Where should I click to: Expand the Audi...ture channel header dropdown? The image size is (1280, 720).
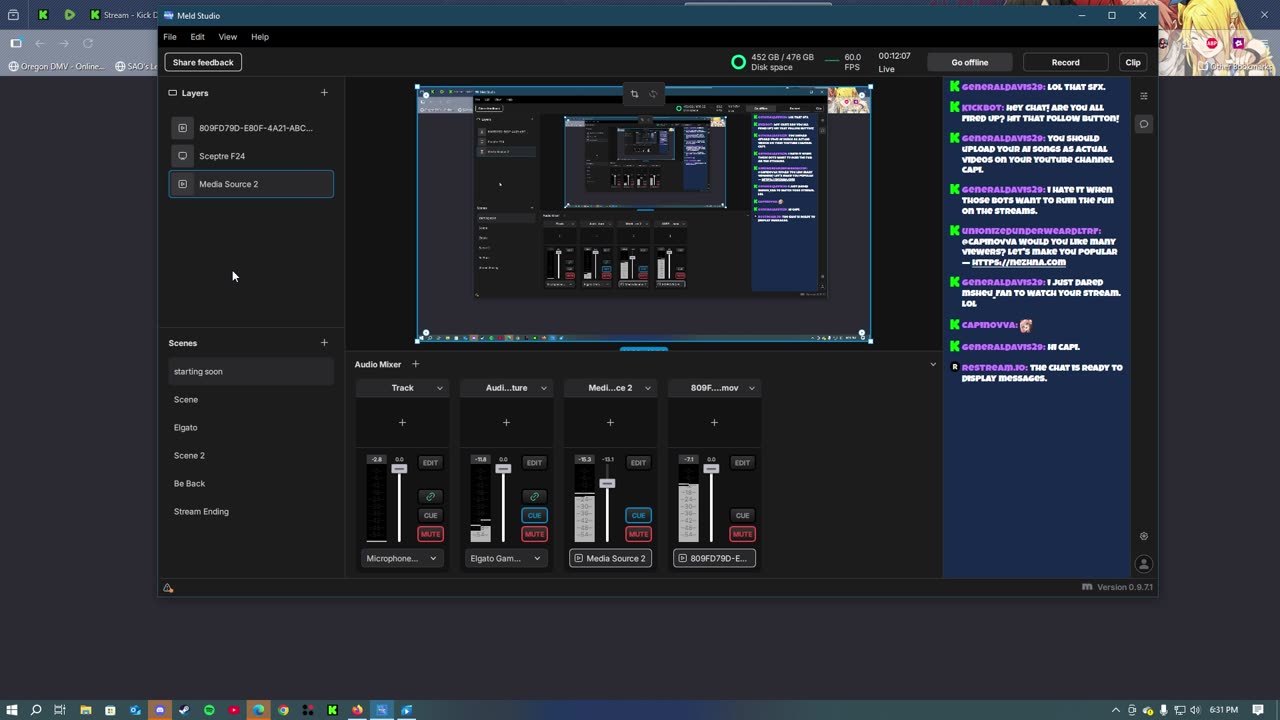click(x=544, y=388)
